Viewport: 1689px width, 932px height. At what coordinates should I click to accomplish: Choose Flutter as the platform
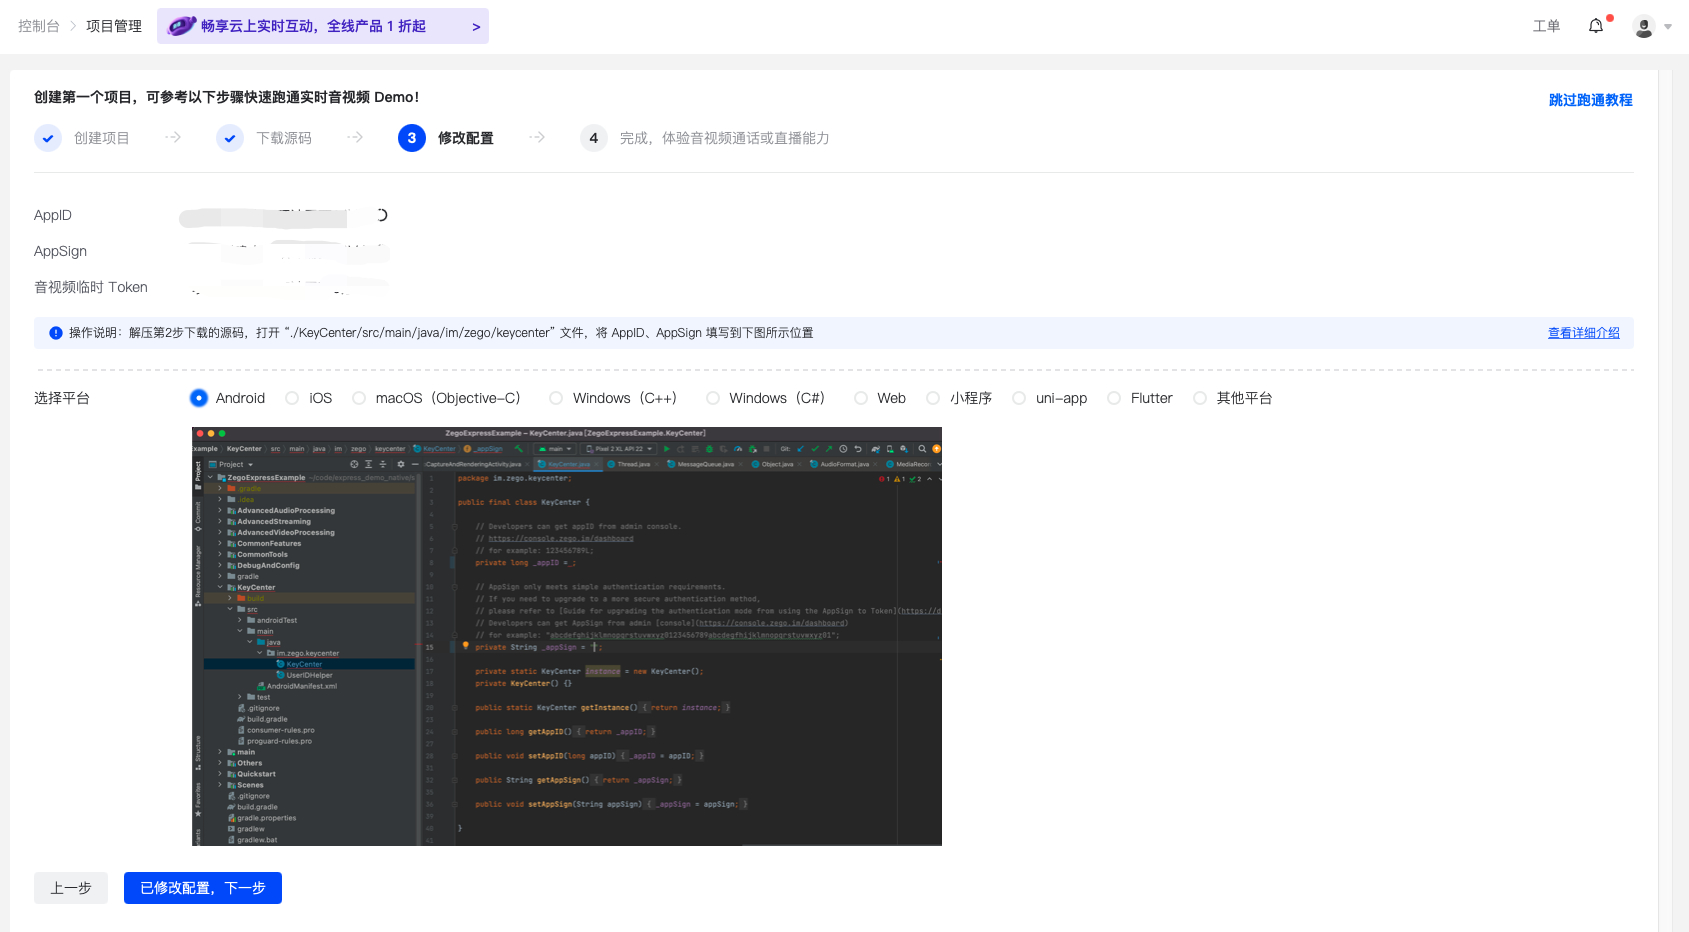(x=1114, y=398)
